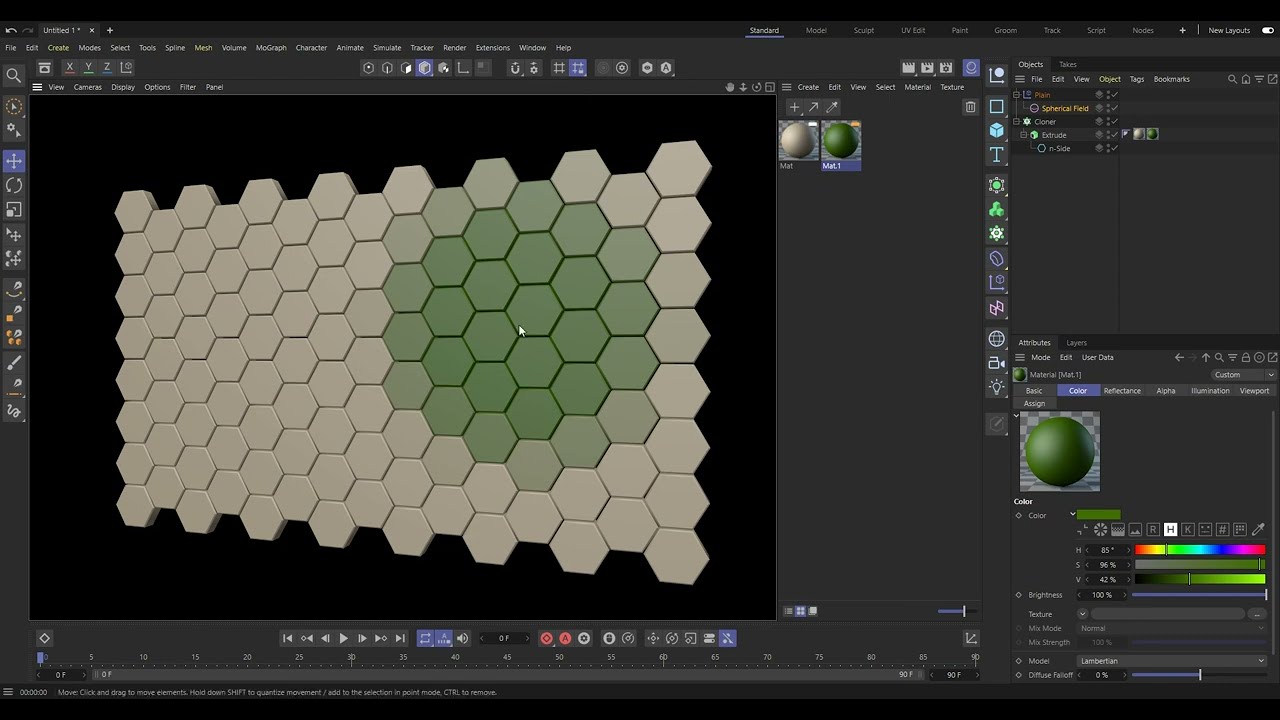This screenshot has height=720, width=1280.
Task: Lock the Attributes panel element
Action: tap(1245, 357)
